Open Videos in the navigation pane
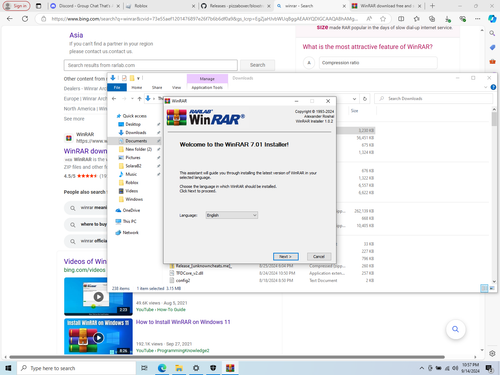Viewport: 500px width, 375px height. click(x=131, y=191)
